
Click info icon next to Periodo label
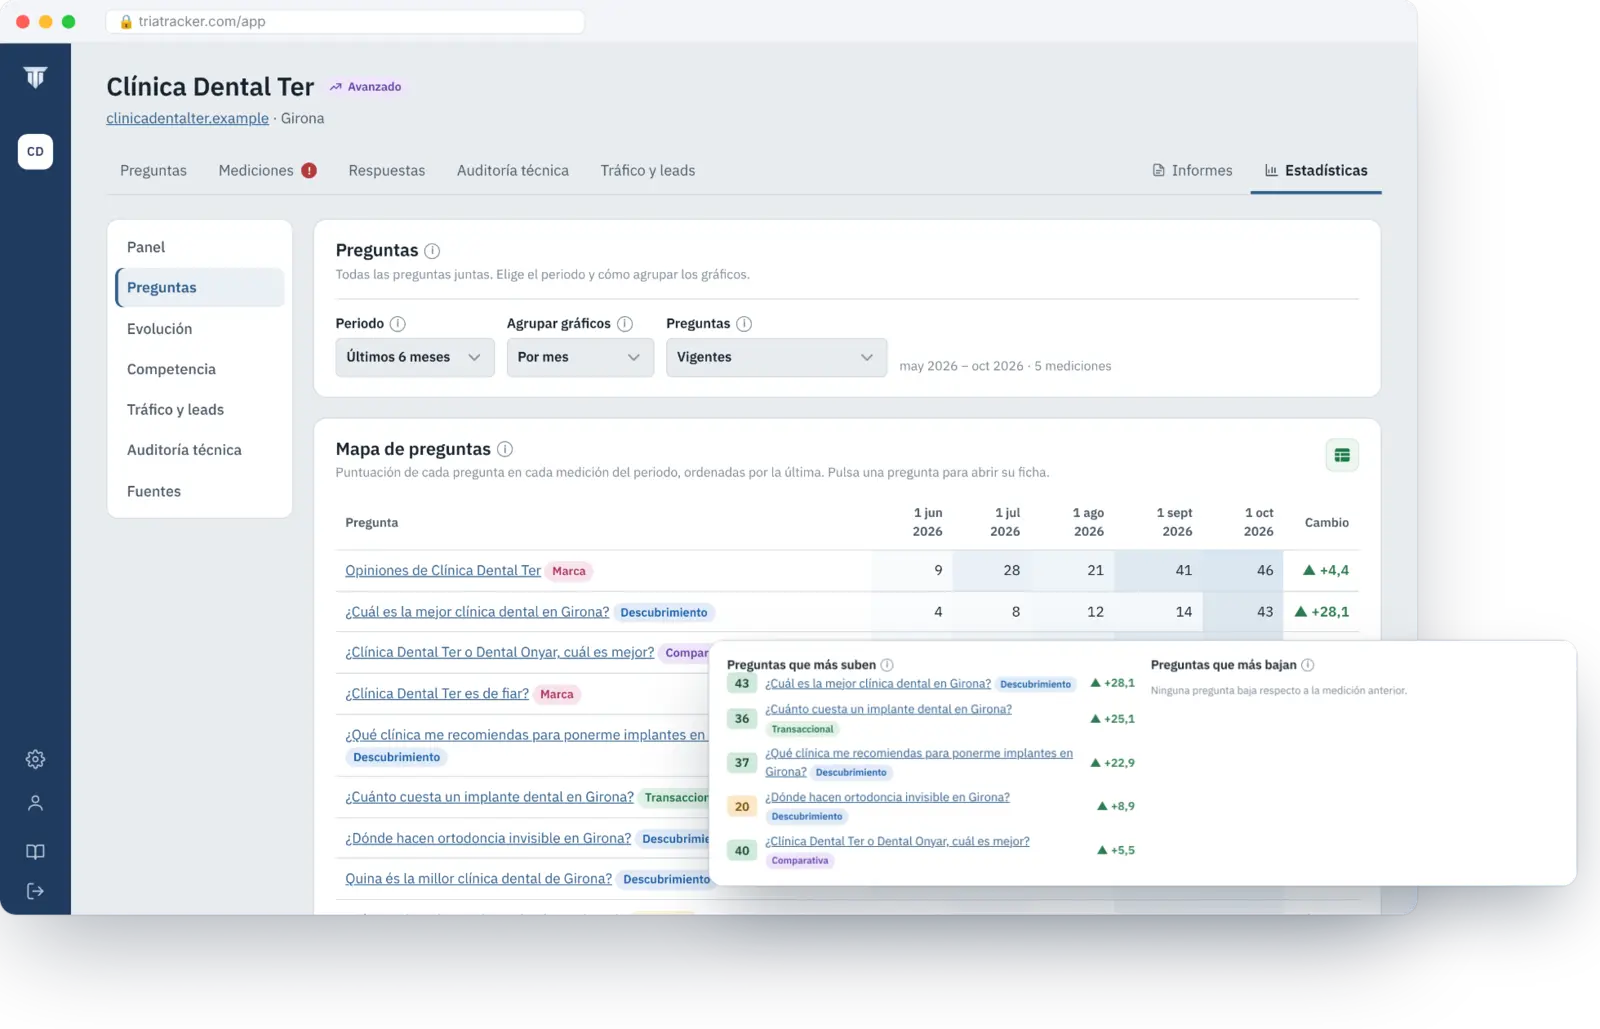[x=397, y=324]
